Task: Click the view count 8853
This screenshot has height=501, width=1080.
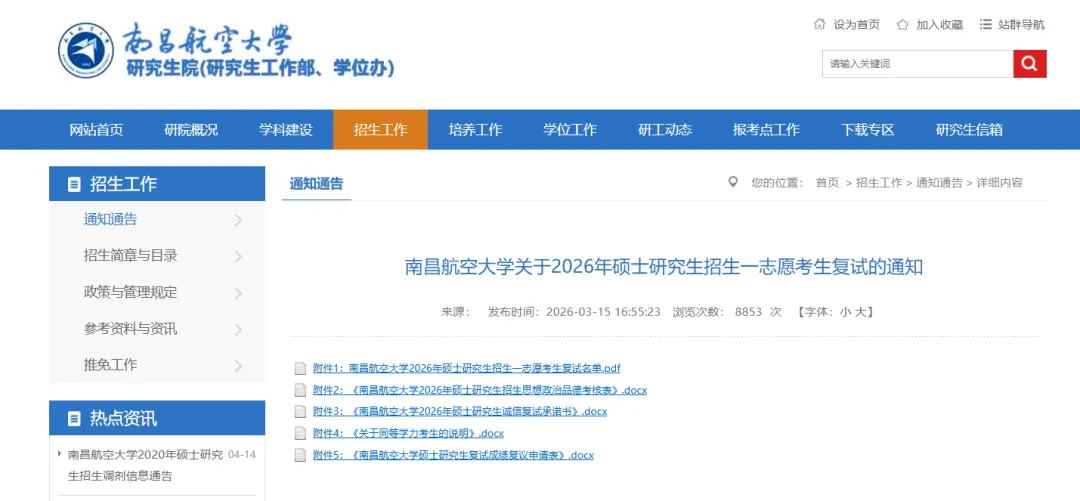Action: tap(748, 312)
